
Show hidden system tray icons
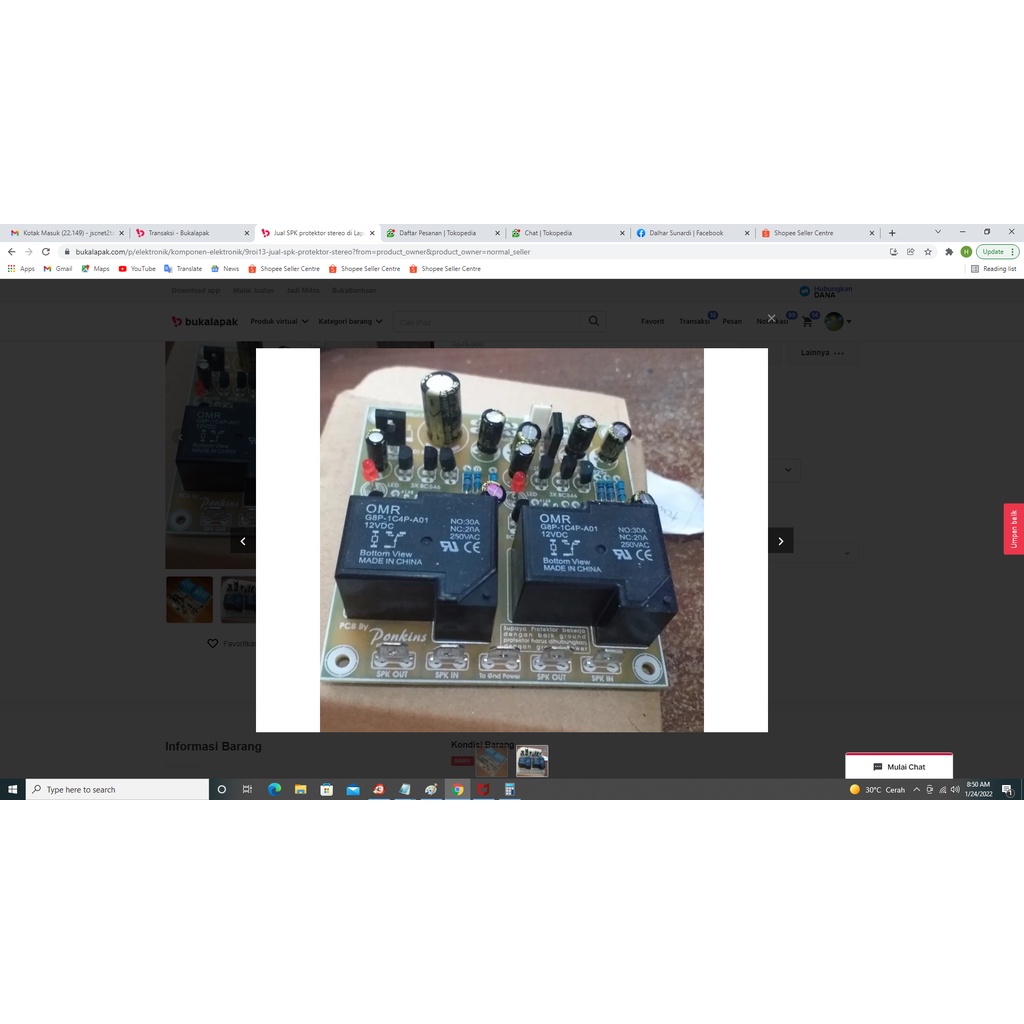(x=916, y=789)
